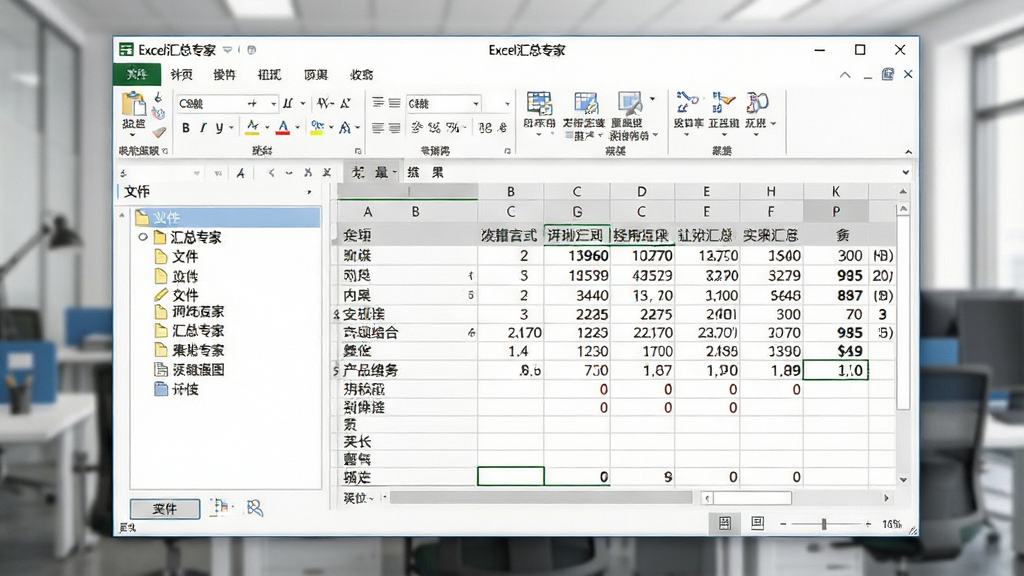
Task: Click the table-with-pencil ribbon icon
Action: pyautogui.click(x=585, y=103)
